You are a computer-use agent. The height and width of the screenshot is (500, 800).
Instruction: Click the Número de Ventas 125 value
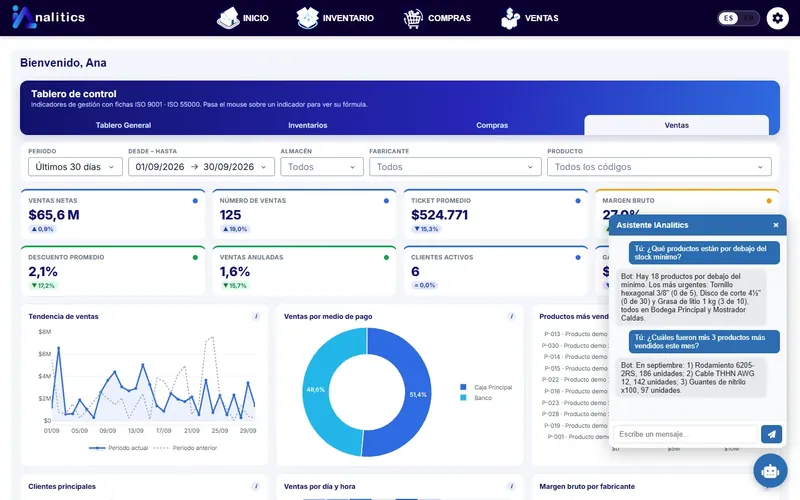[231, 215]
